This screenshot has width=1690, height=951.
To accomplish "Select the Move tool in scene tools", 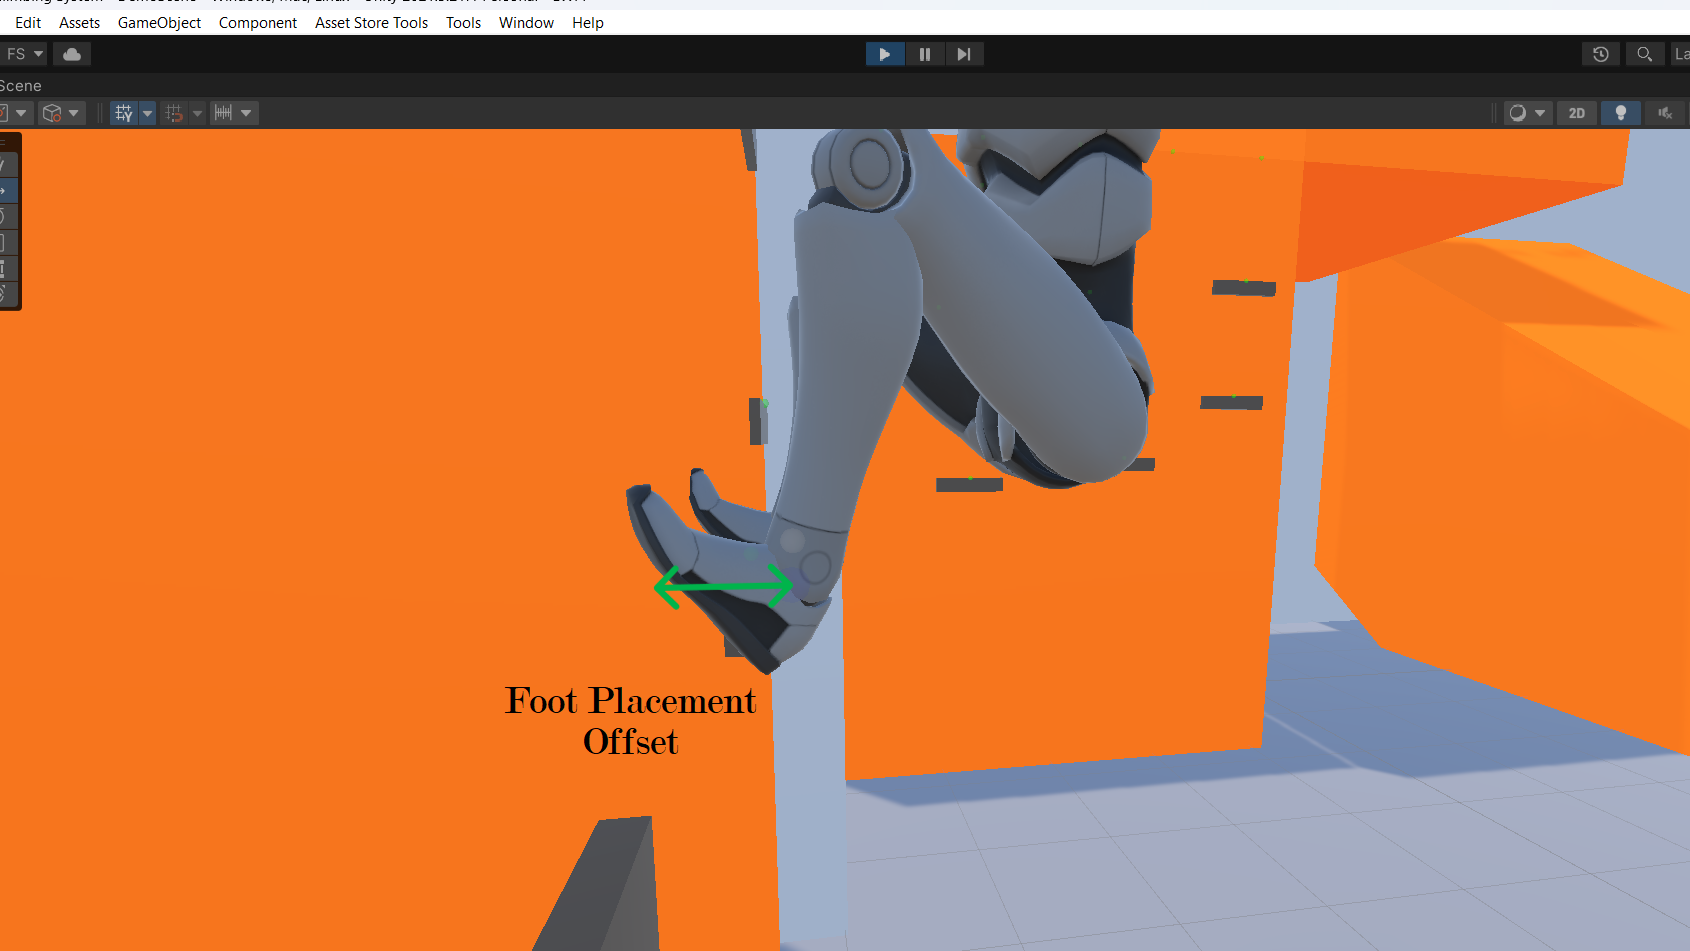I will [x=5, y=190].
